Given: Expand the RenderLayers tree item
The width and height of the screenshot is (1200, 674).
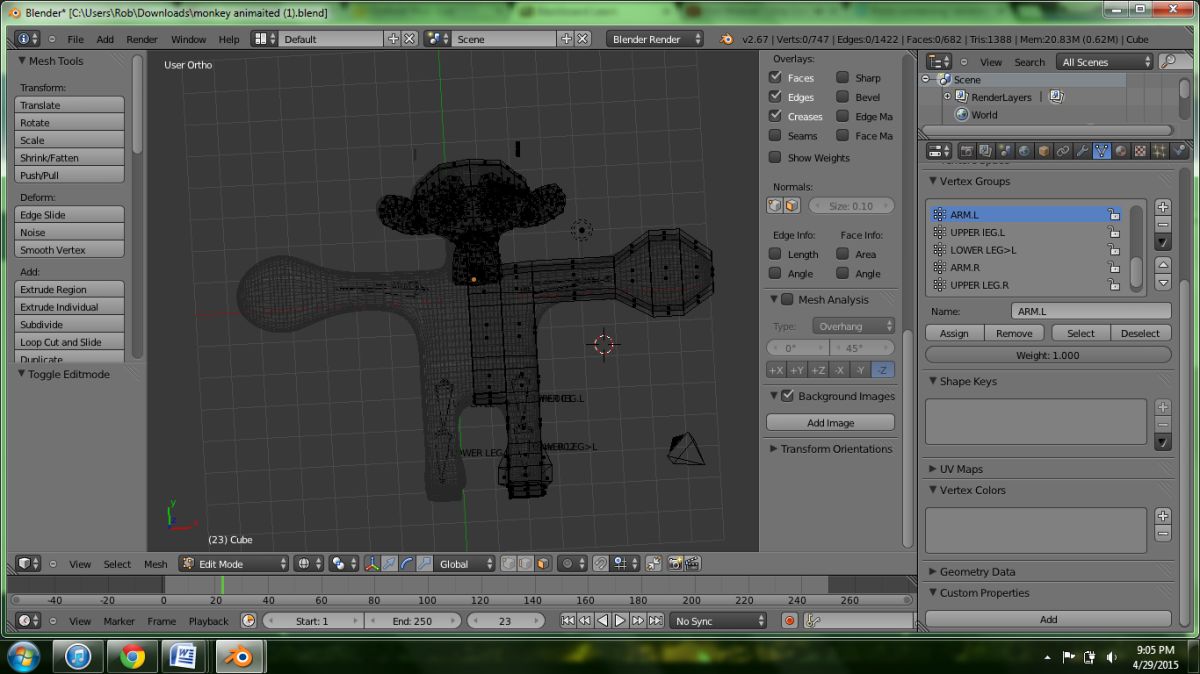Looking at the screenshot, I should tap(947, 97).
